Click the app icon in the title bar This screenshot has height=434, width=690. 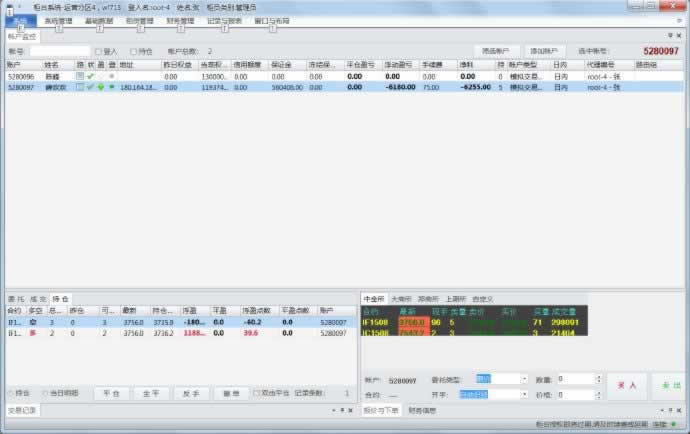coord(9,6)
